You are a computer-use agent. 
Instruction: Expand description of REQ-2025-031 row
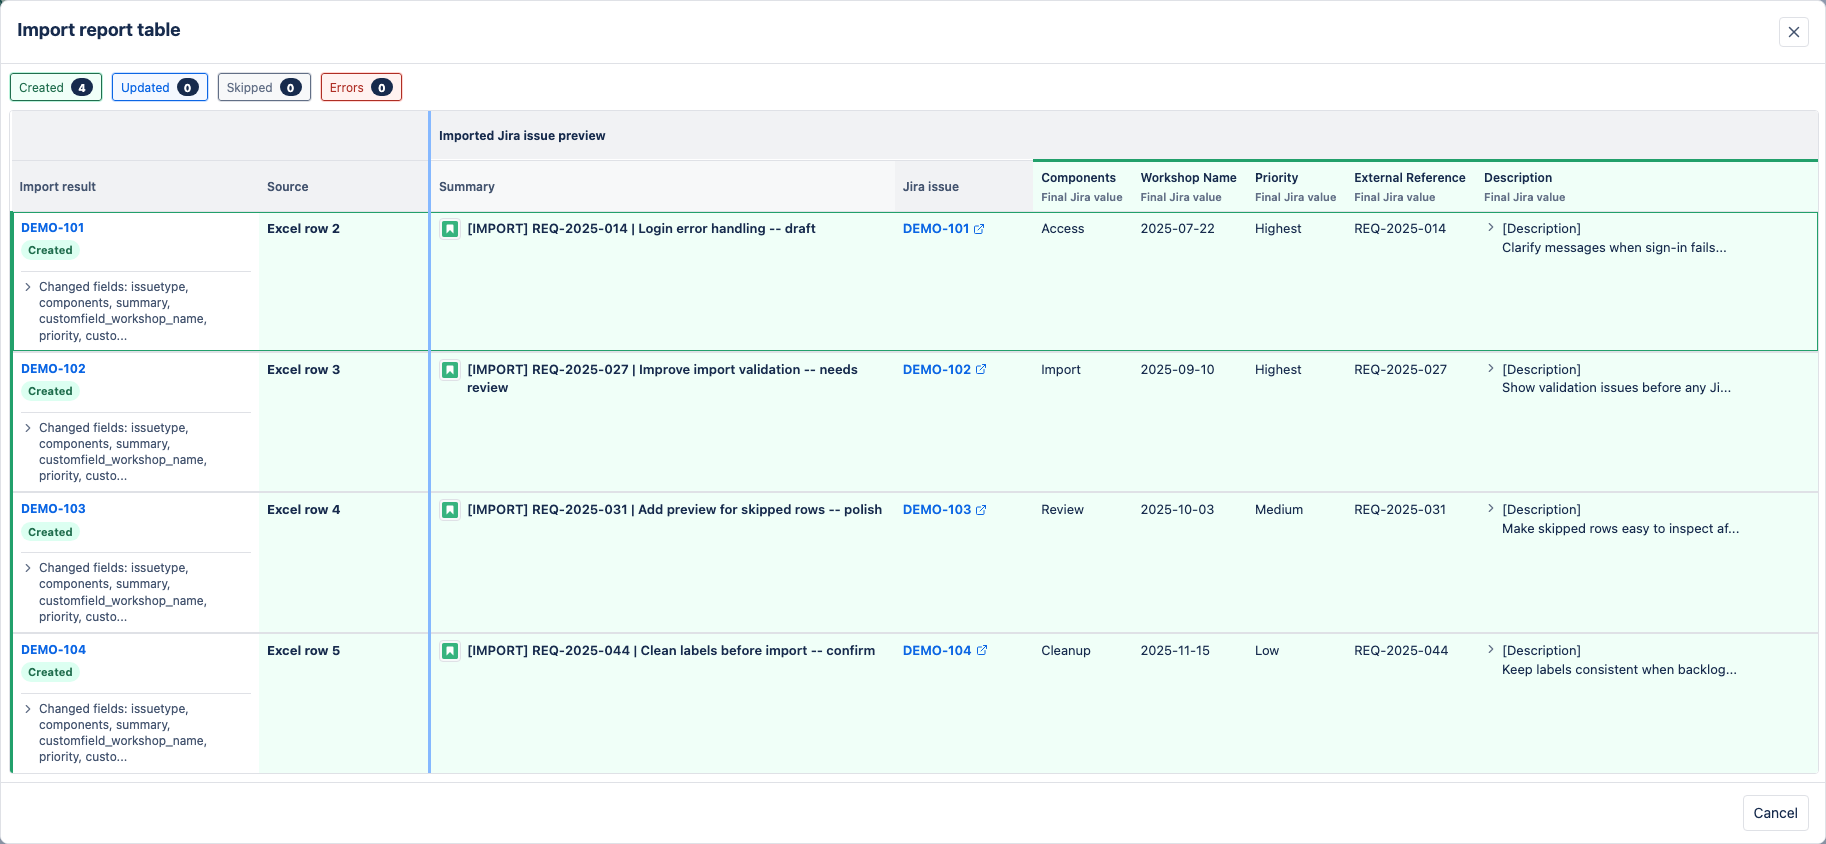(x=1491, y=509)
